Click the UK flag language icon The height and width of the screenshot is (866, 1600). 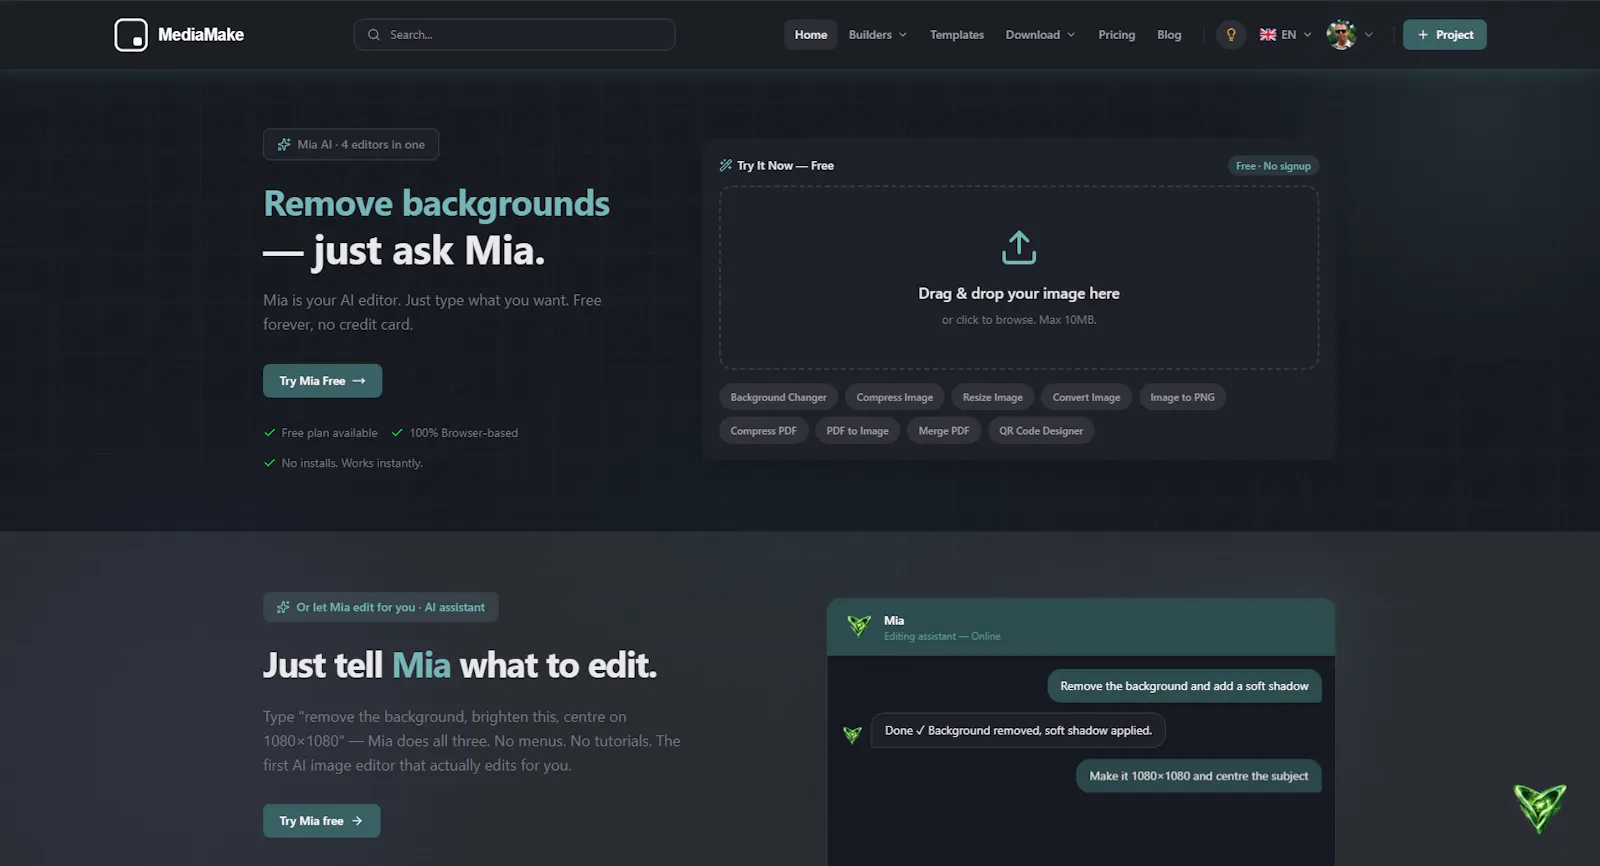[1268, 35]
